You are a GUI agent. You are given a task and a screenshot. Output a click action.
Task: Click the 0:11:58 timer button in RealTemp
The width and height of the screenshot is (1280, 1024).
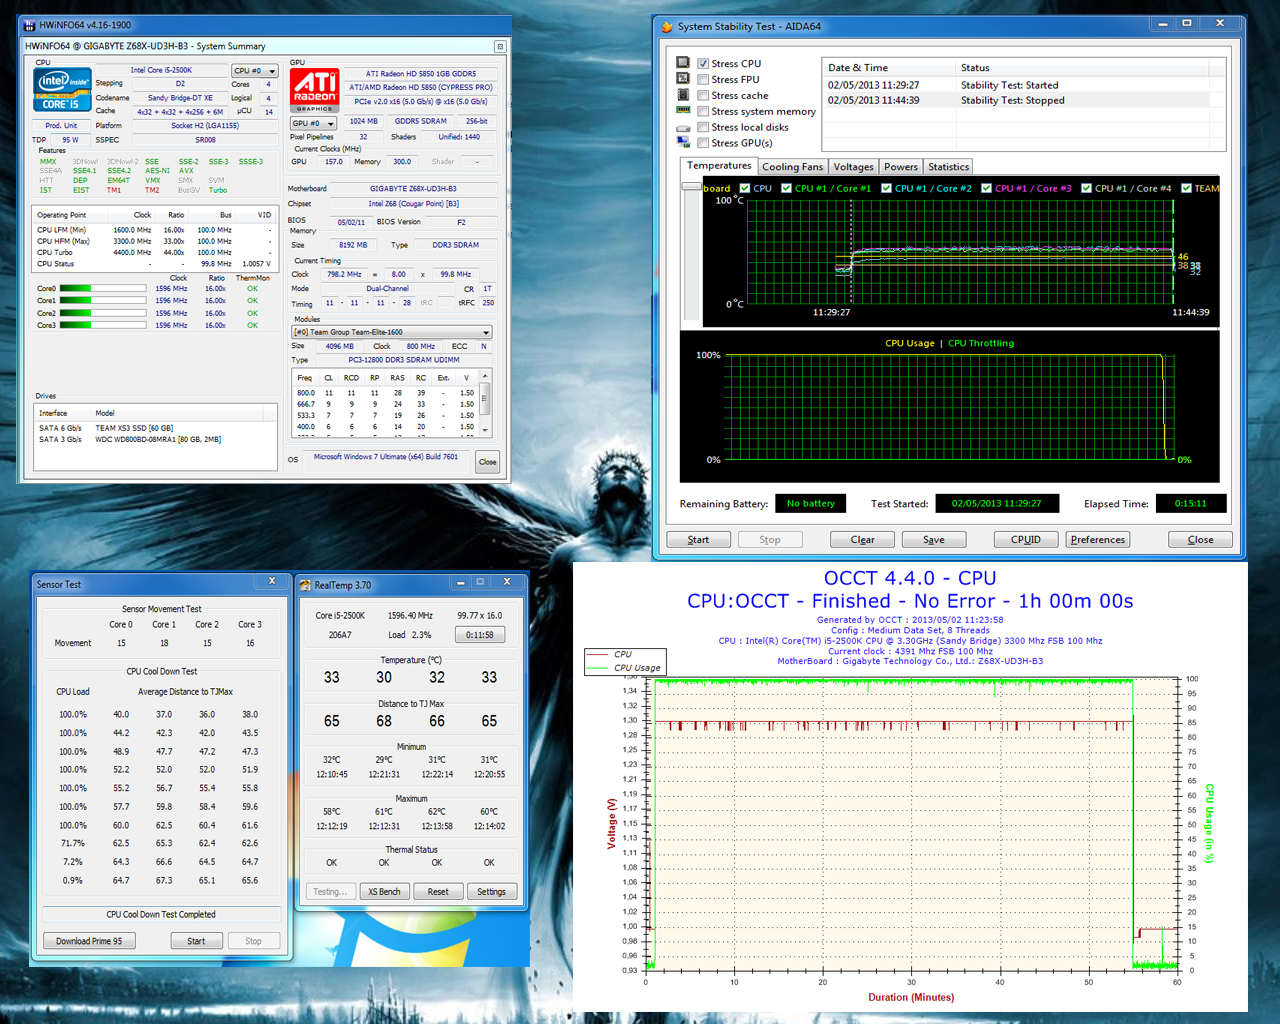pos(480,635)
